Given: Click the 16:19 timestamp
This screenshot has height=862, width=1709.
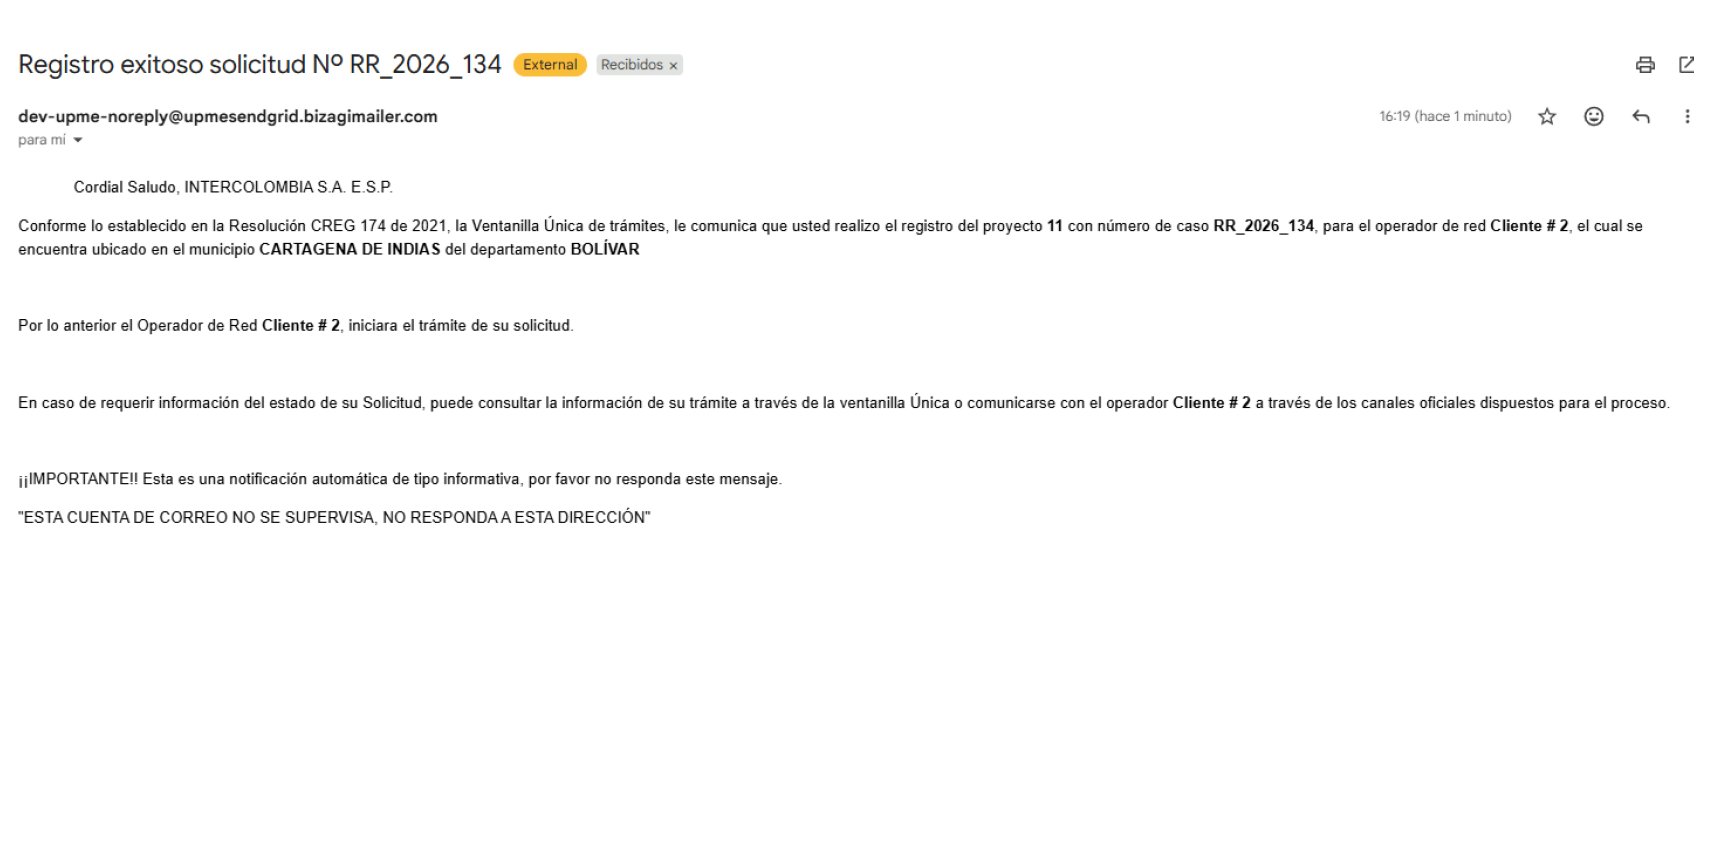Looking at the screenshot, I should [1445, 117].
